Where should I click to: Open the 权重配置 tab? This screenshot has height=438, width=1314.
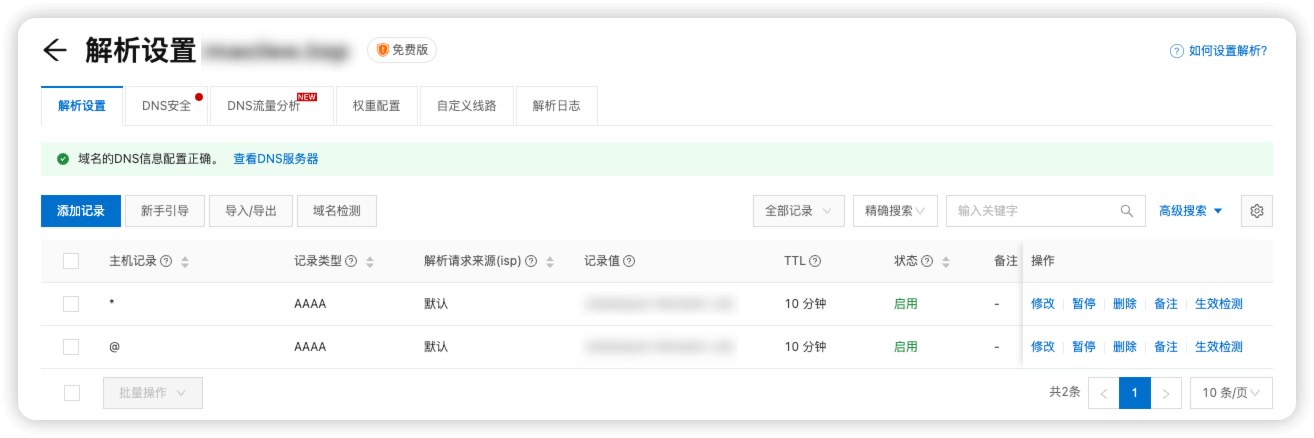(376, 106)
